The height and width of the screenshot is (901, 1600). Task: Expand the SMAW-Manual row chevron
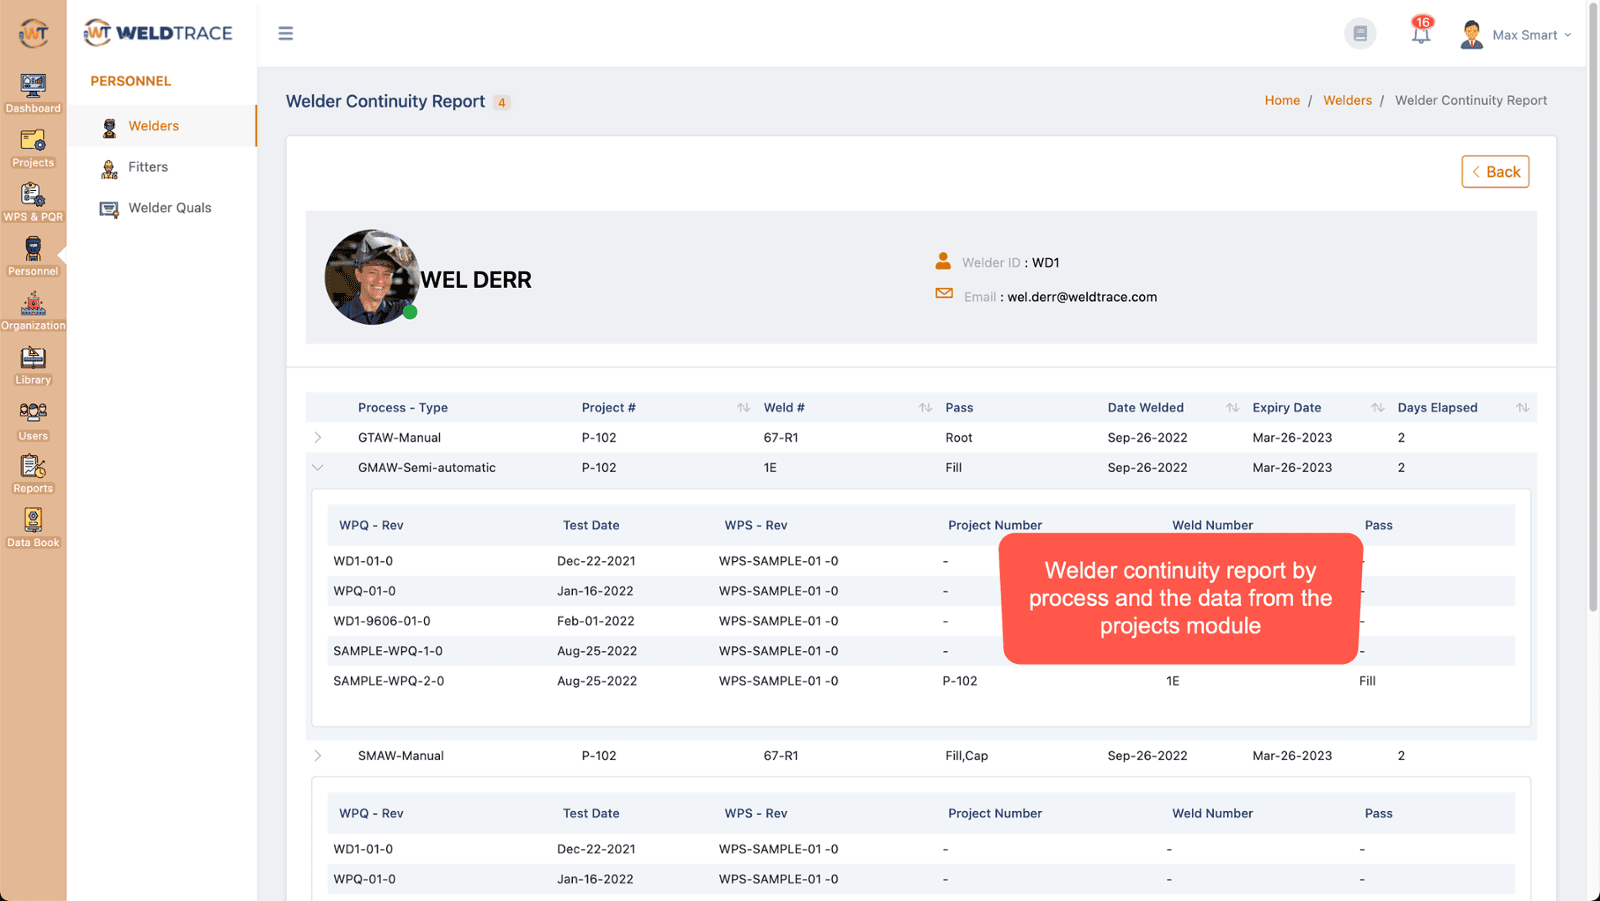[x=318, y=756]
